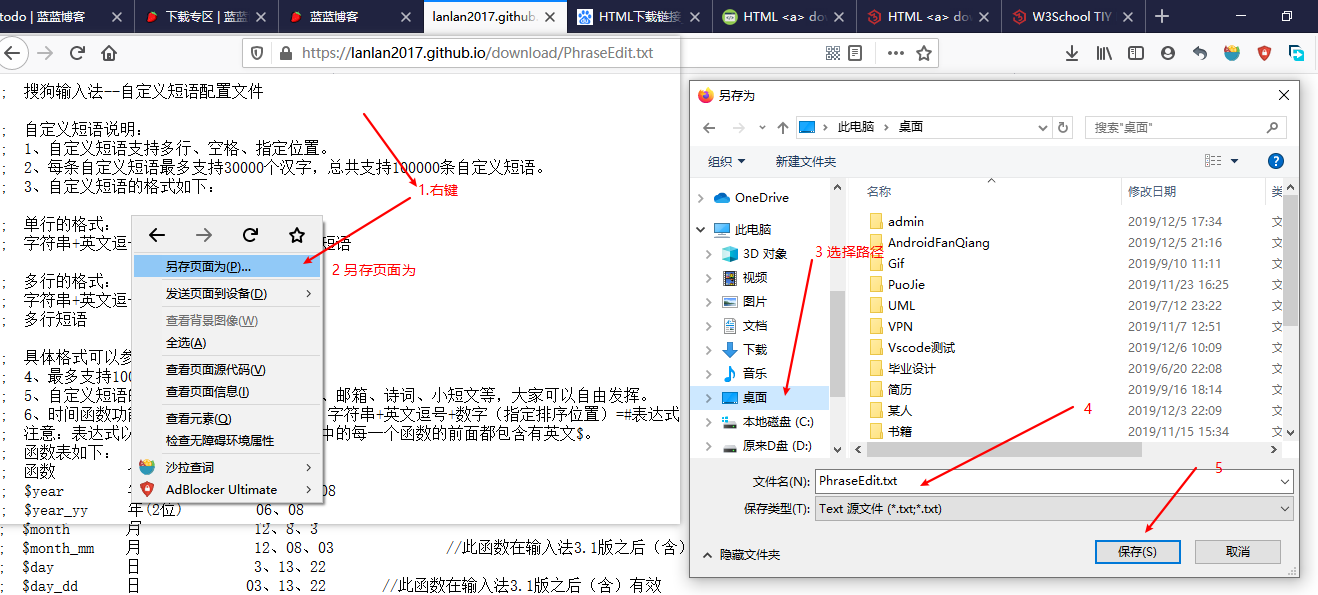Screen dimensions: 1318x595
Task: Collapse the 此电脑 tree node
Action: tap(700, 229)
